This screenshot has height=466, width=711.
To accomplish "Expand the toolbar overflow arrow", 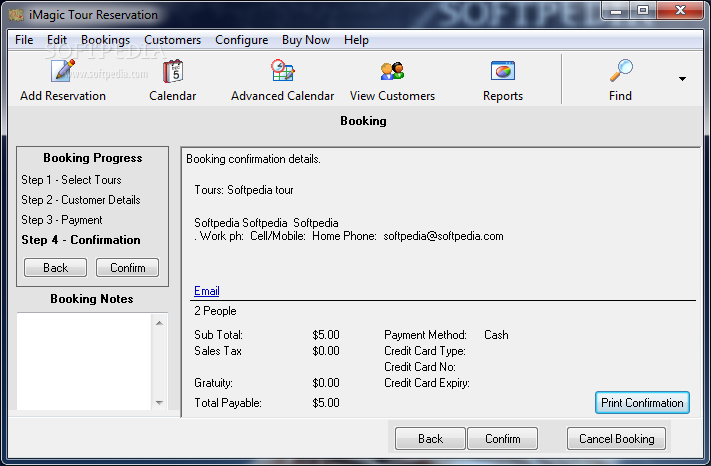I will pos(682,79).
